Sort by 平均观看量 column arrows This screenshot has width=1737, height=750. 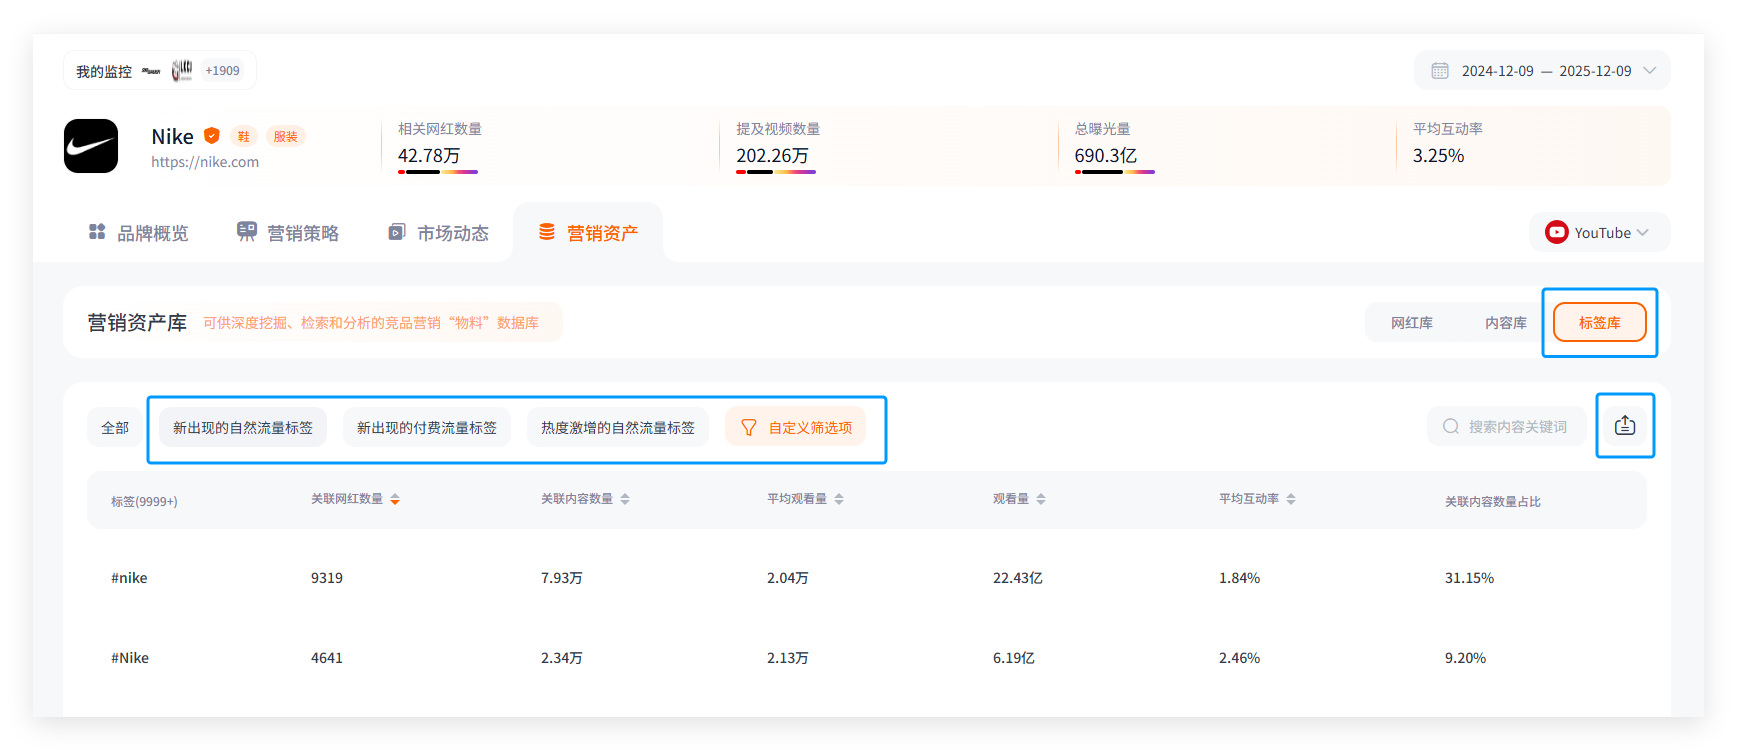839,499
